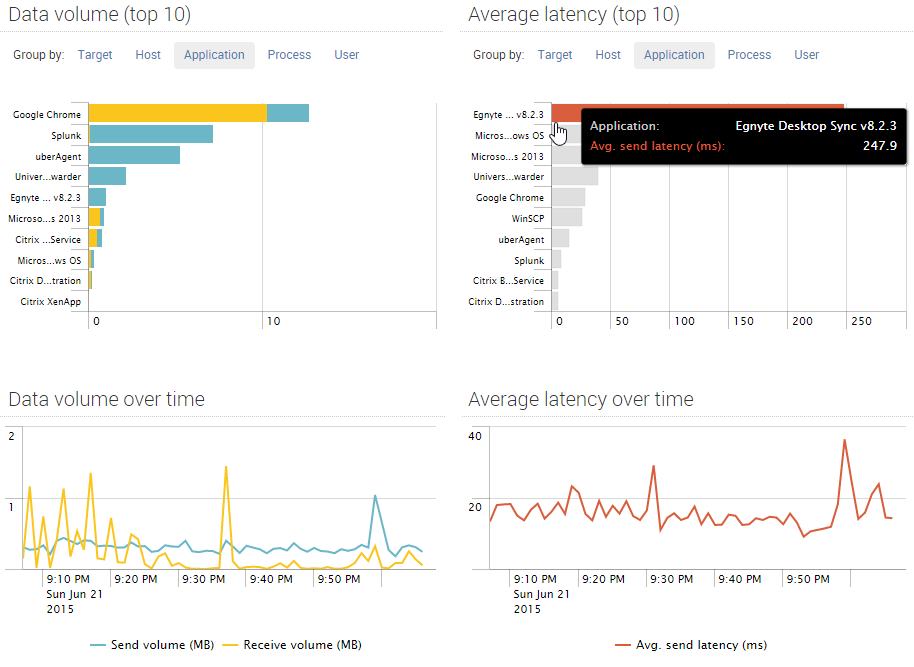The width and height of the screenshot is (914, 667).
Task: Click the Microso...s 2013 data volume bar
Action: tap(96, 218)
